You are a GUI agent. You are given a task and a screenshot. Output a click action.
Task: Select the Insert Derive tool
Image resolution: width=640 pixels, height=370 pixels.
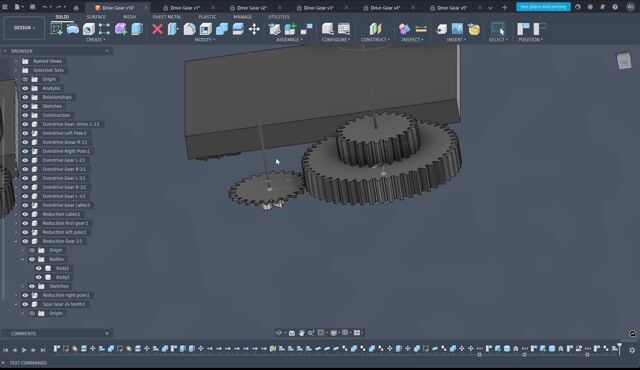click(x=442, y=29)
